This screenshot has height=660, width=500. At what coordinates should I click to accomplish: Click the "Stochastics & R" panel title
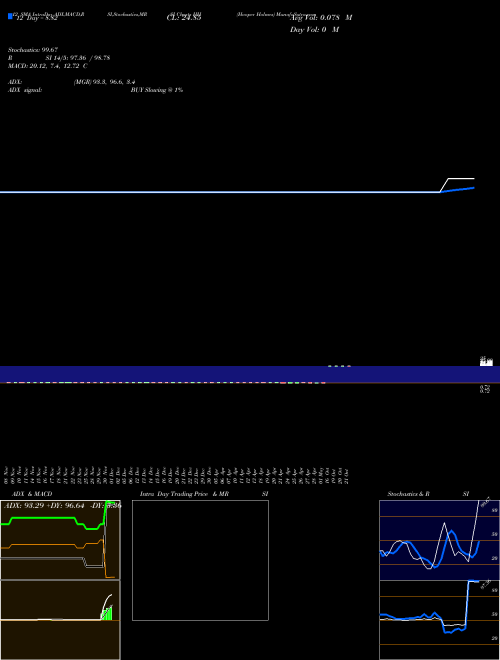pos(408,494)
